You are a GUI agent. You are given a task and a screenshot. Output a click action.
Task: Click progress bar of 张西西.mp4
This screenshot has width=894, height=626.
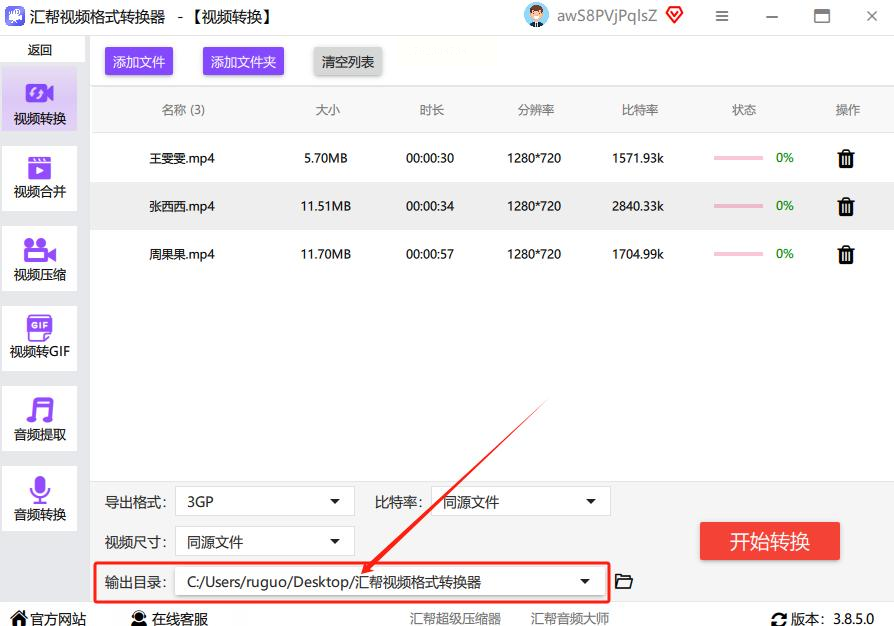pos(738,206)
